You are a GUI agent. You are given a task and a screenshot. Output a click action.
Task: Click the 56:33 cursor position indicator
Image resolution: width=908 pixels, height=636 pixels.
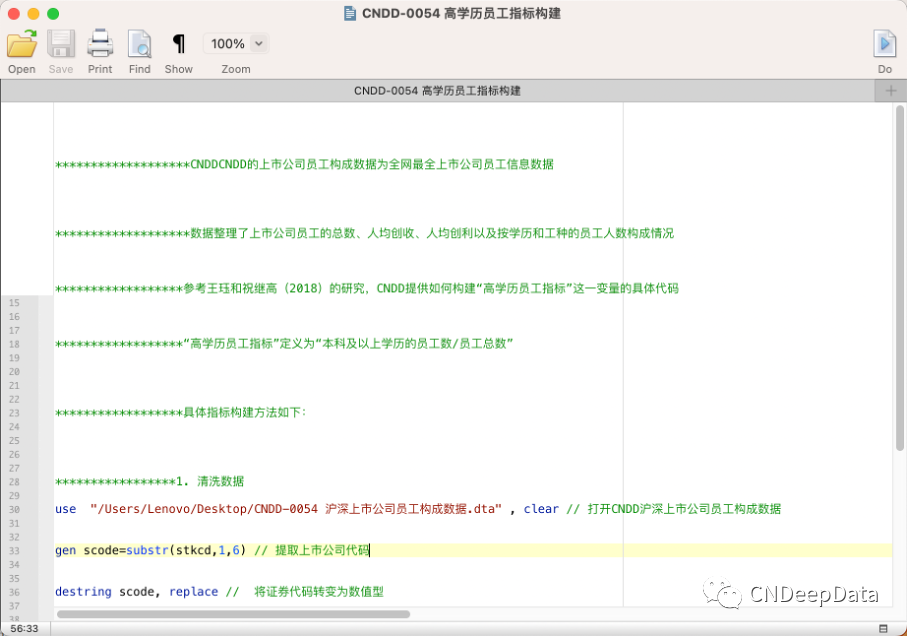point(24,628)
